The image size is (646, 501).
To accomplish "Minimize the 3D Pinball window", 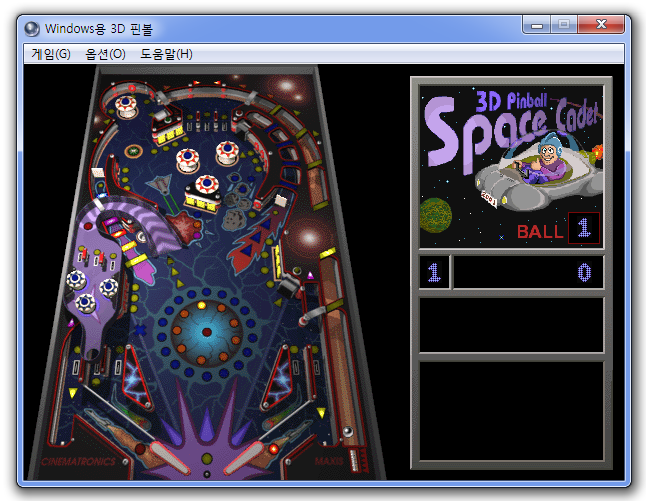I will click(536, 25).
